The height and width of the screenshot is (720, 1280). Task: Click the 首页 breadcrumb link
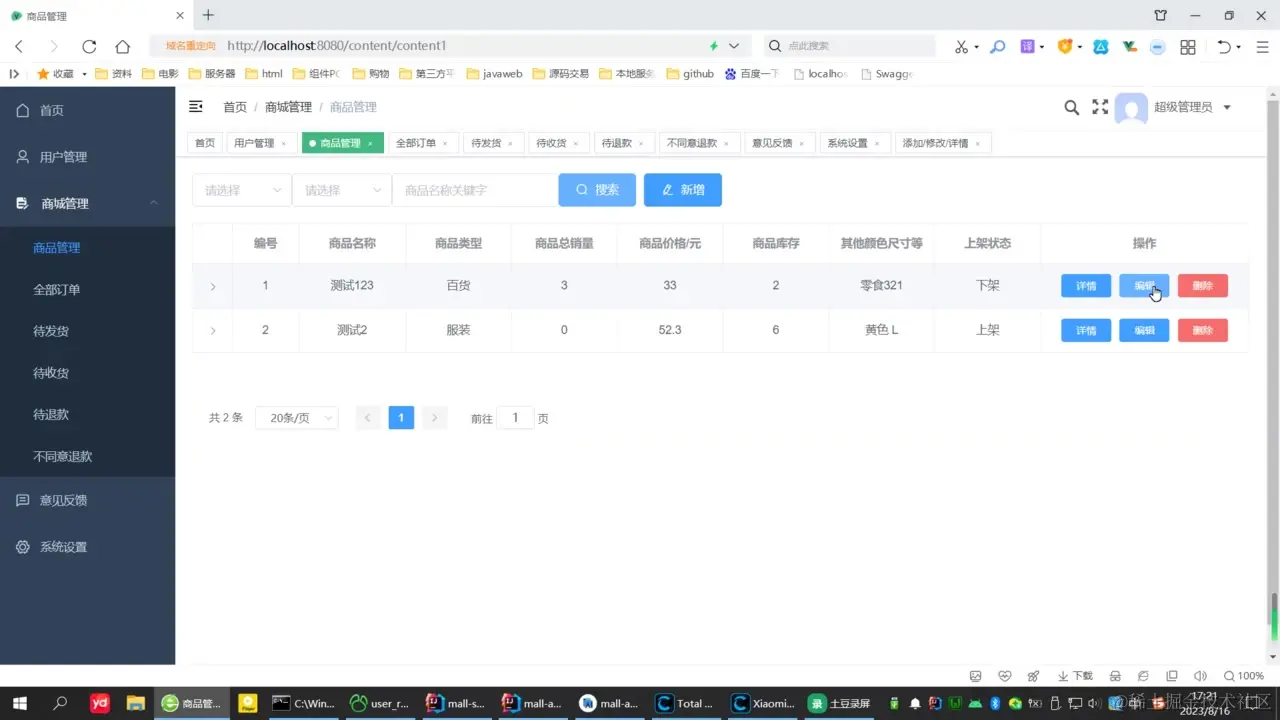pyautogui.click(x=235, y=107)
